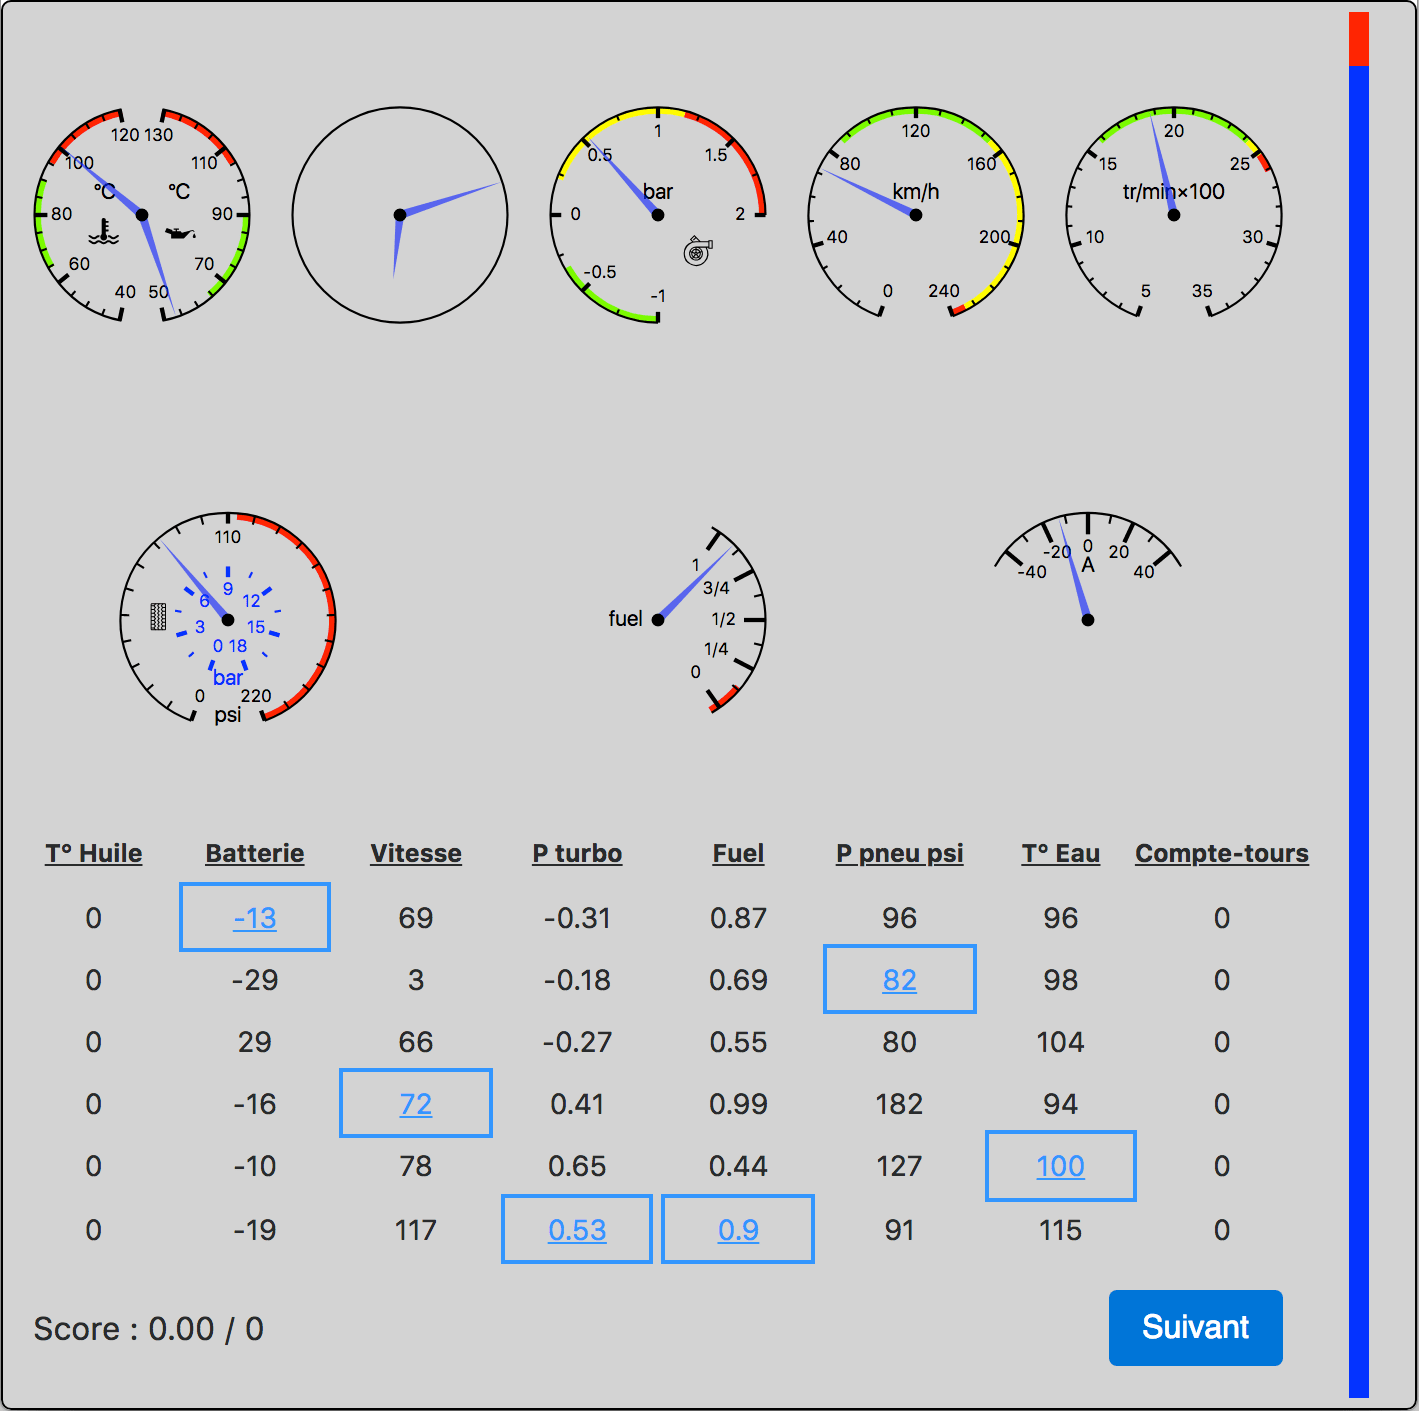The height and width of the screenshot is (1411, 1419).
Task: Select the -13 link under Batterie
Action: (255, 918)
